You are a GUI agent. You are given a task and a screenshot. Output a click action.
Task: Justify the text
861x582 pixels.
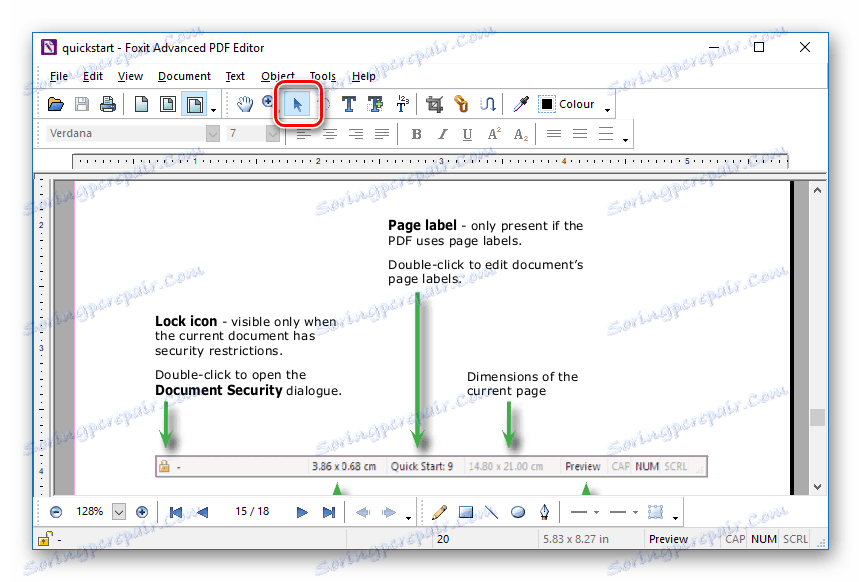coord(382,134)
